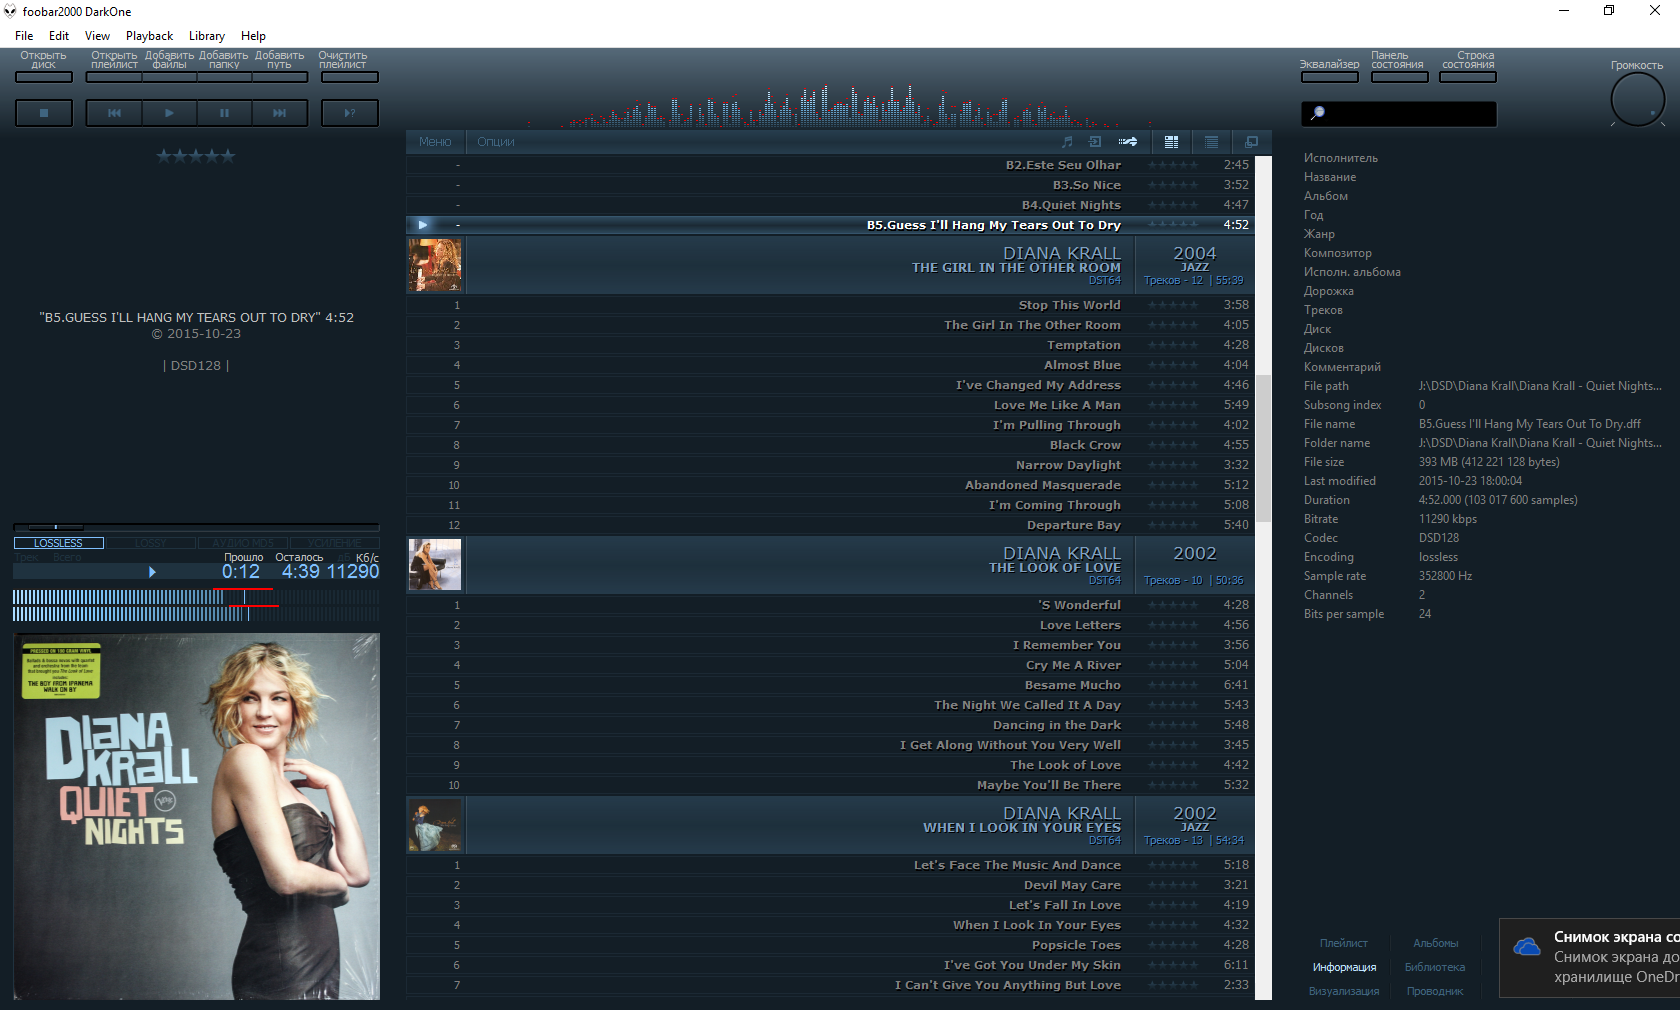The width and height of the screenshot is (1680, 1010).
Task: Select the track Popsicle Toes
Action: click(x=830, y=945)
